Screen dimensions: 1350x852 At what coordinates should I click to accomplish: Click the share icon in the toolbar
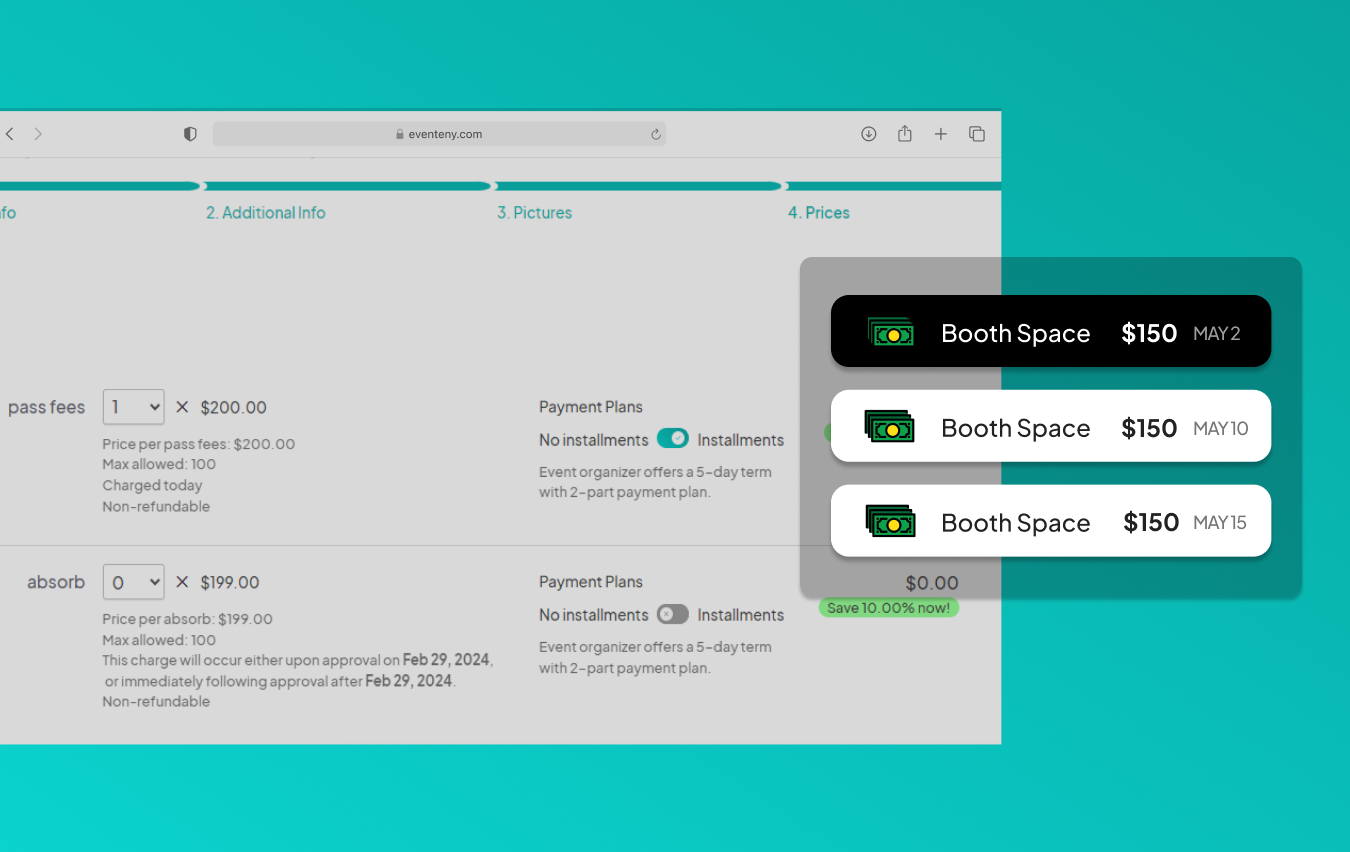(x=904, y=134)
